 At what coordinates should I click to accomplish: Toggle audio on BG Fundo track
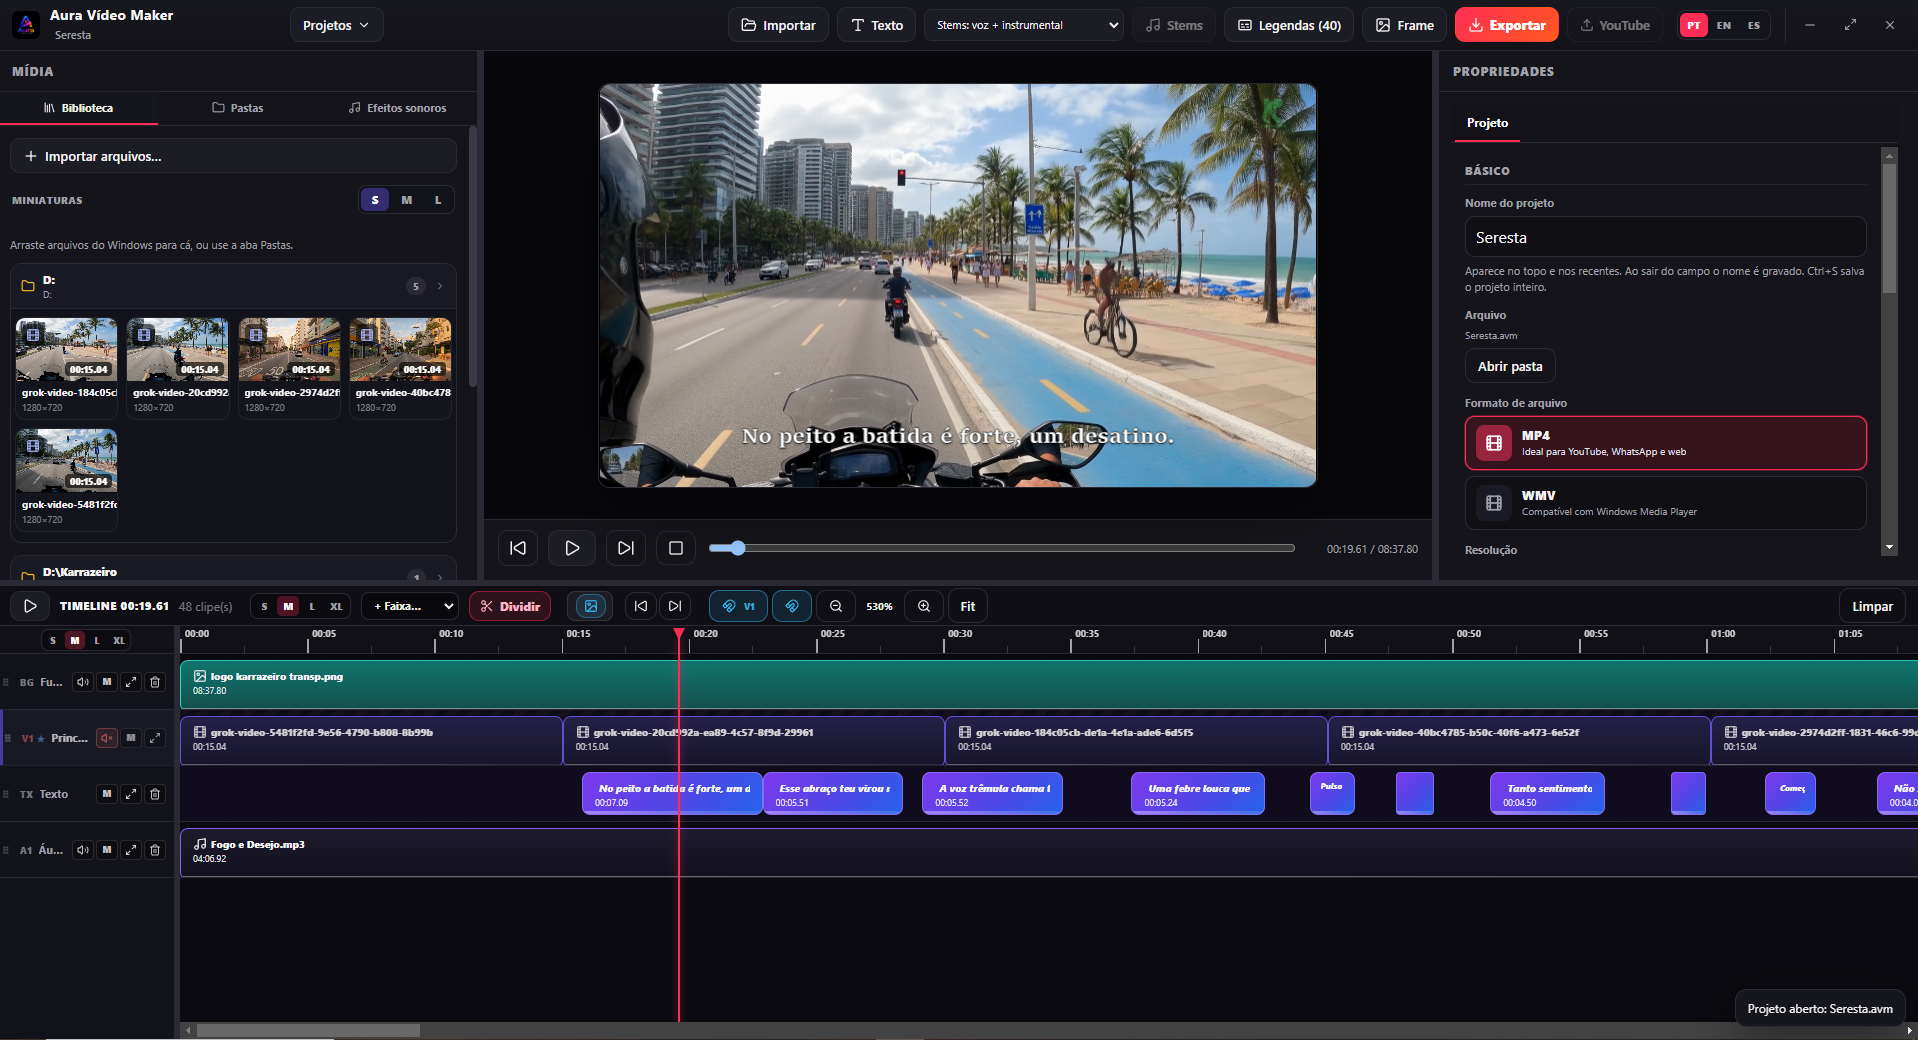[x=83, y=682]
